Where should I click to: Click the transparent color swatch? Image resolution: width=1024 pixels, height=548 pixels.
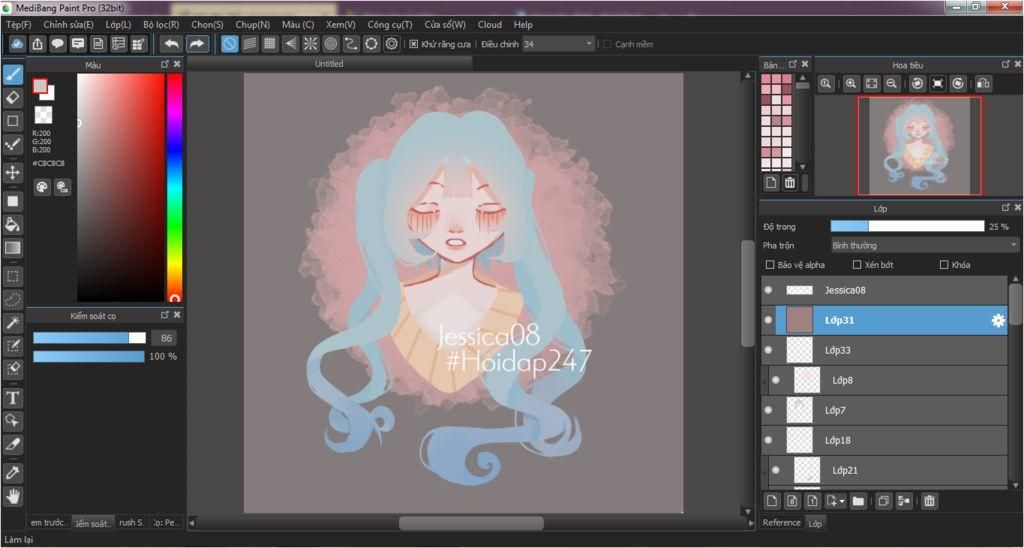(x=43, y=115)
